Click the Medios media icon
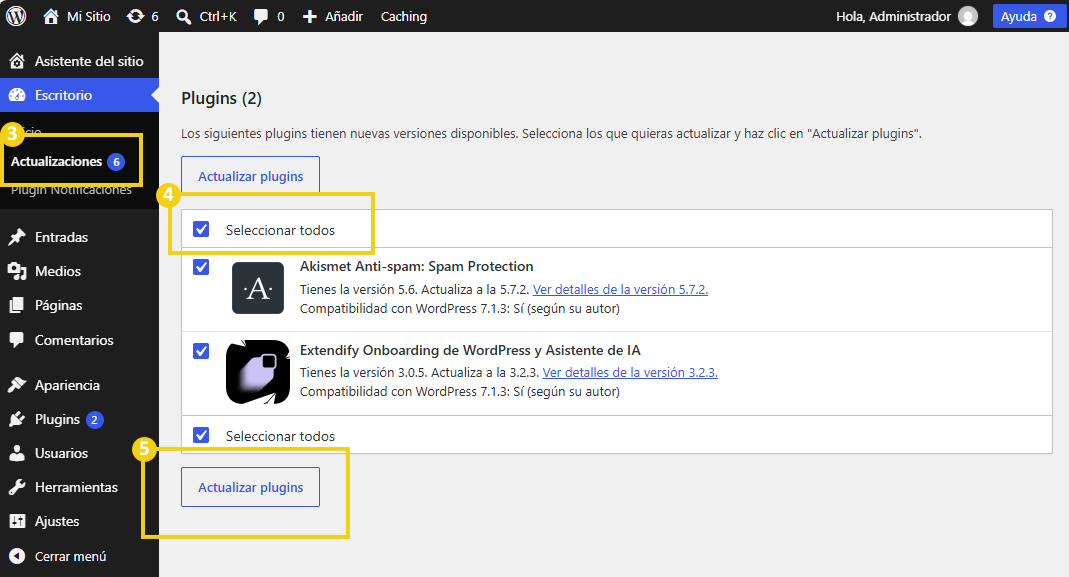1069x577 pixels. click(x=17, y=271)
